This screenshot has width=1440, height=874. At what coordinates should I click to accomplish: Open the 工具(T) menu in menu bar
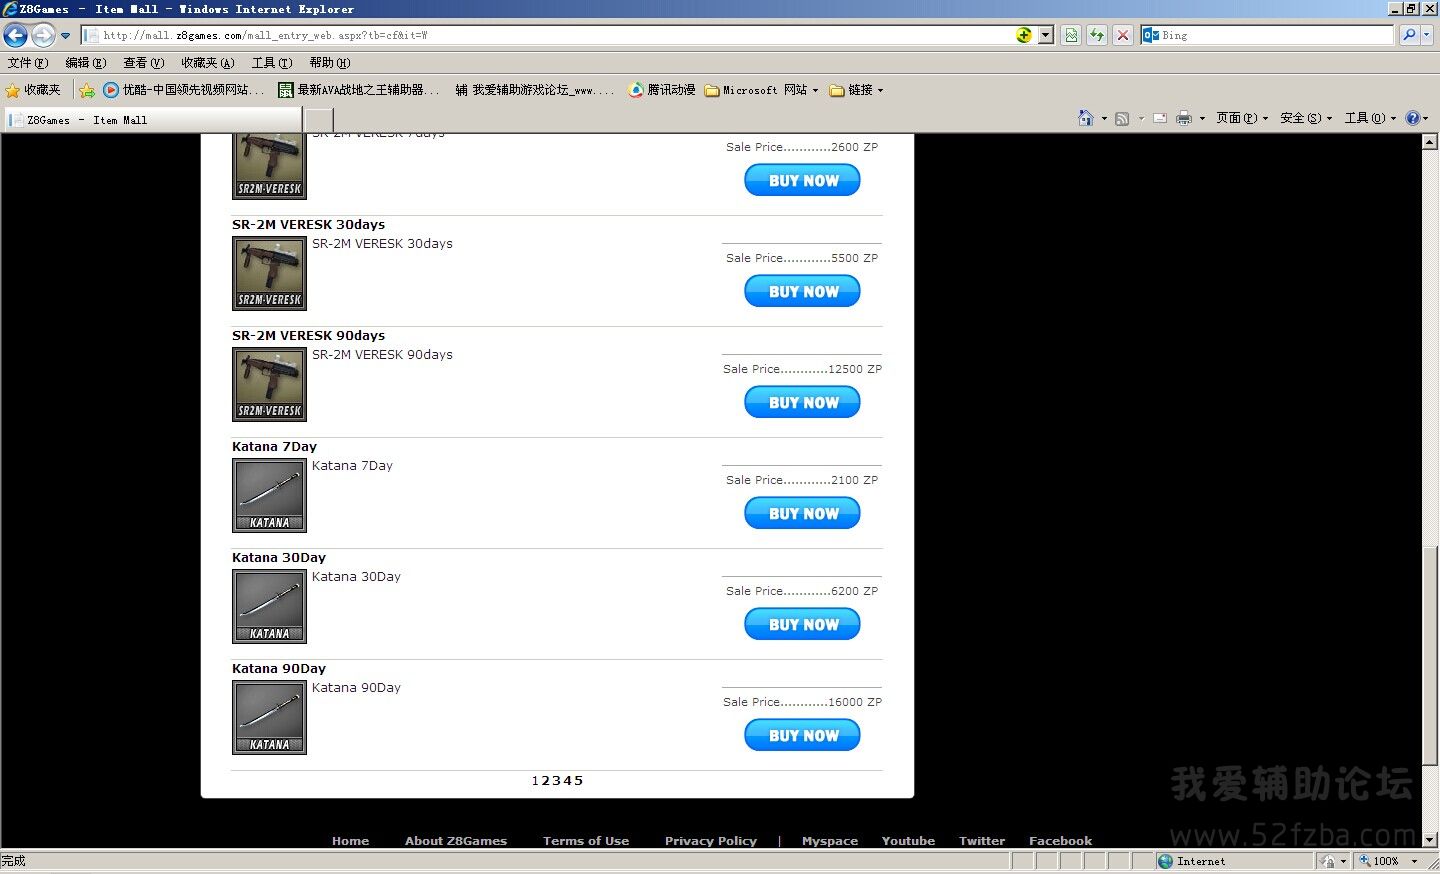click(x=272, y=63)
